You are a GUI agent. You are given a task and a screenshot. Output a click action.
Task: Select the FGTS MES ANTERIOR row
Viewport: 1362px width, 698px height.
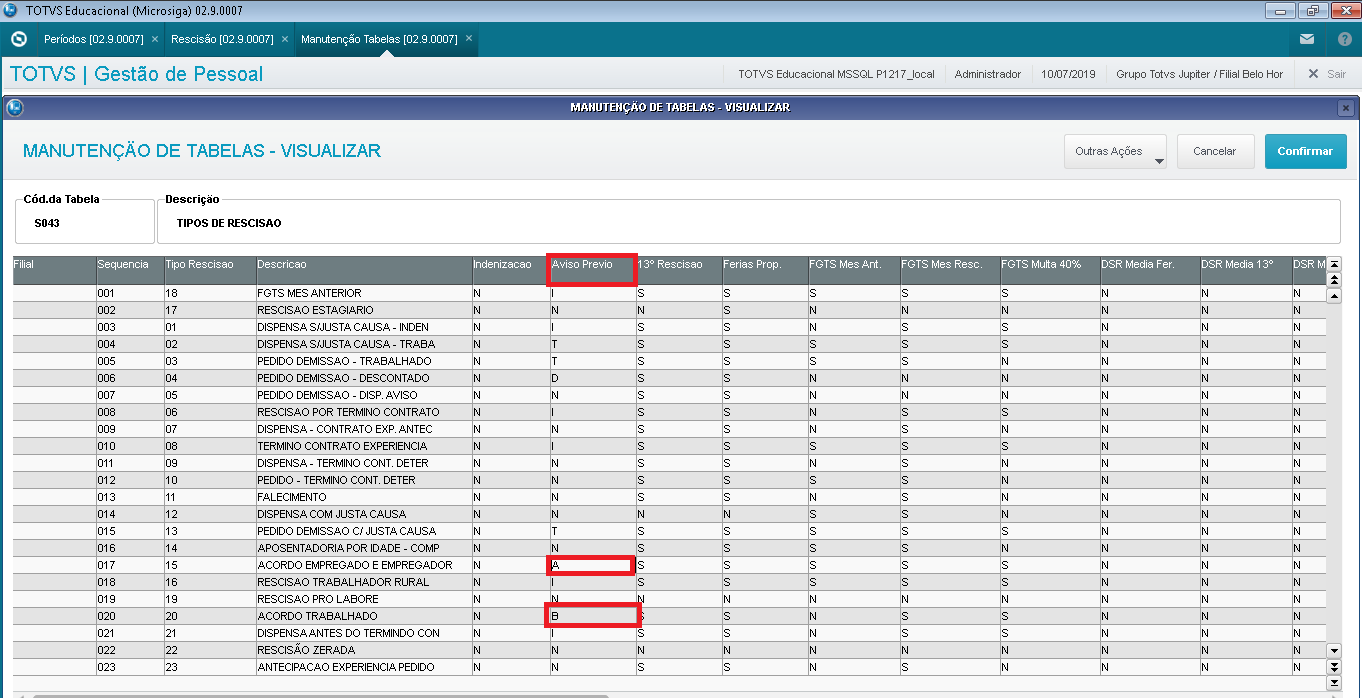(x=669, y=293)
